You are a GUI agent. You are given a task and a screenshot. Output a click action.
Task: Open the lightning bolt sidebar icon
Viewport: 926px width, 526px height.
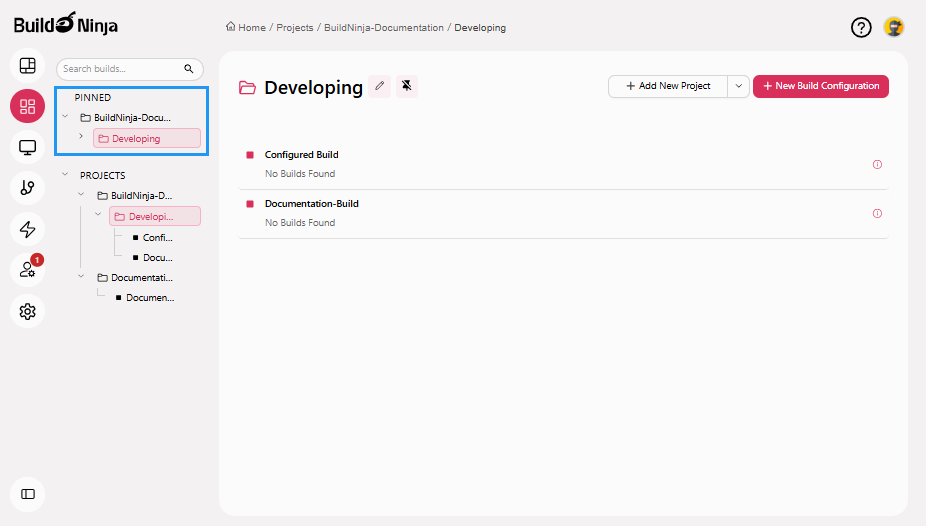pyautogui.click(x=27, y=229)
